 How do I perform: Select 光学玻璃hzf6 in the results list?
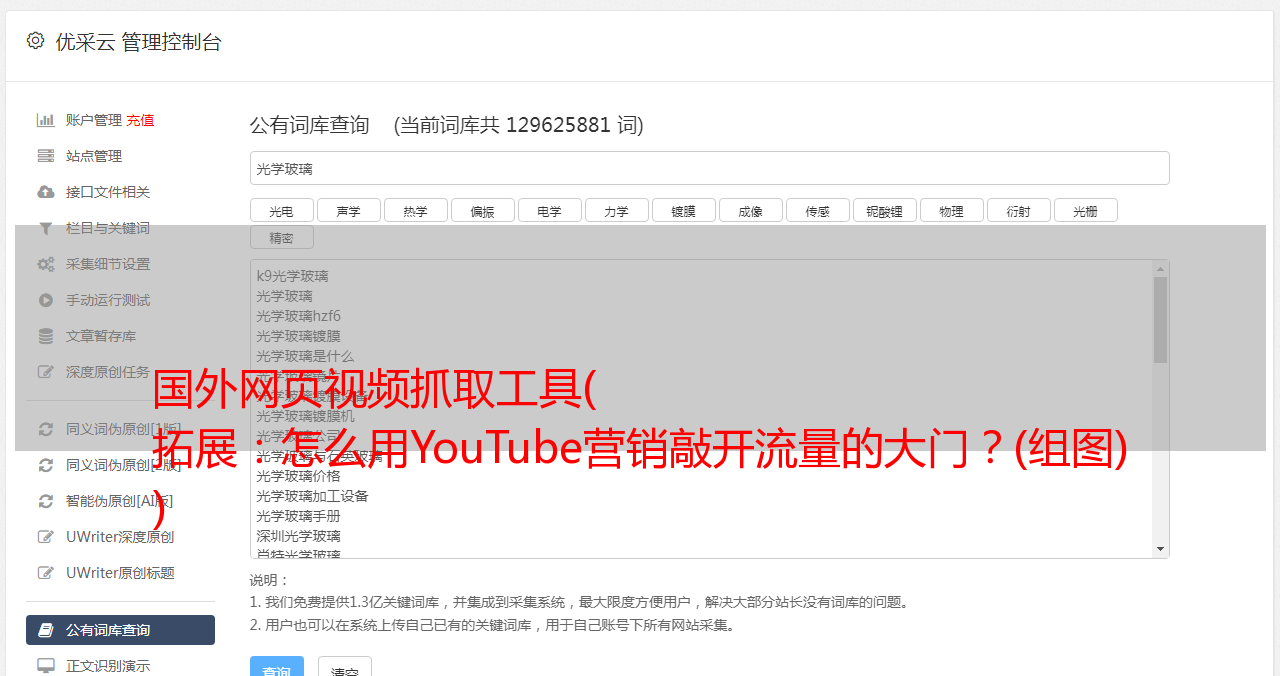click(298, 316)
